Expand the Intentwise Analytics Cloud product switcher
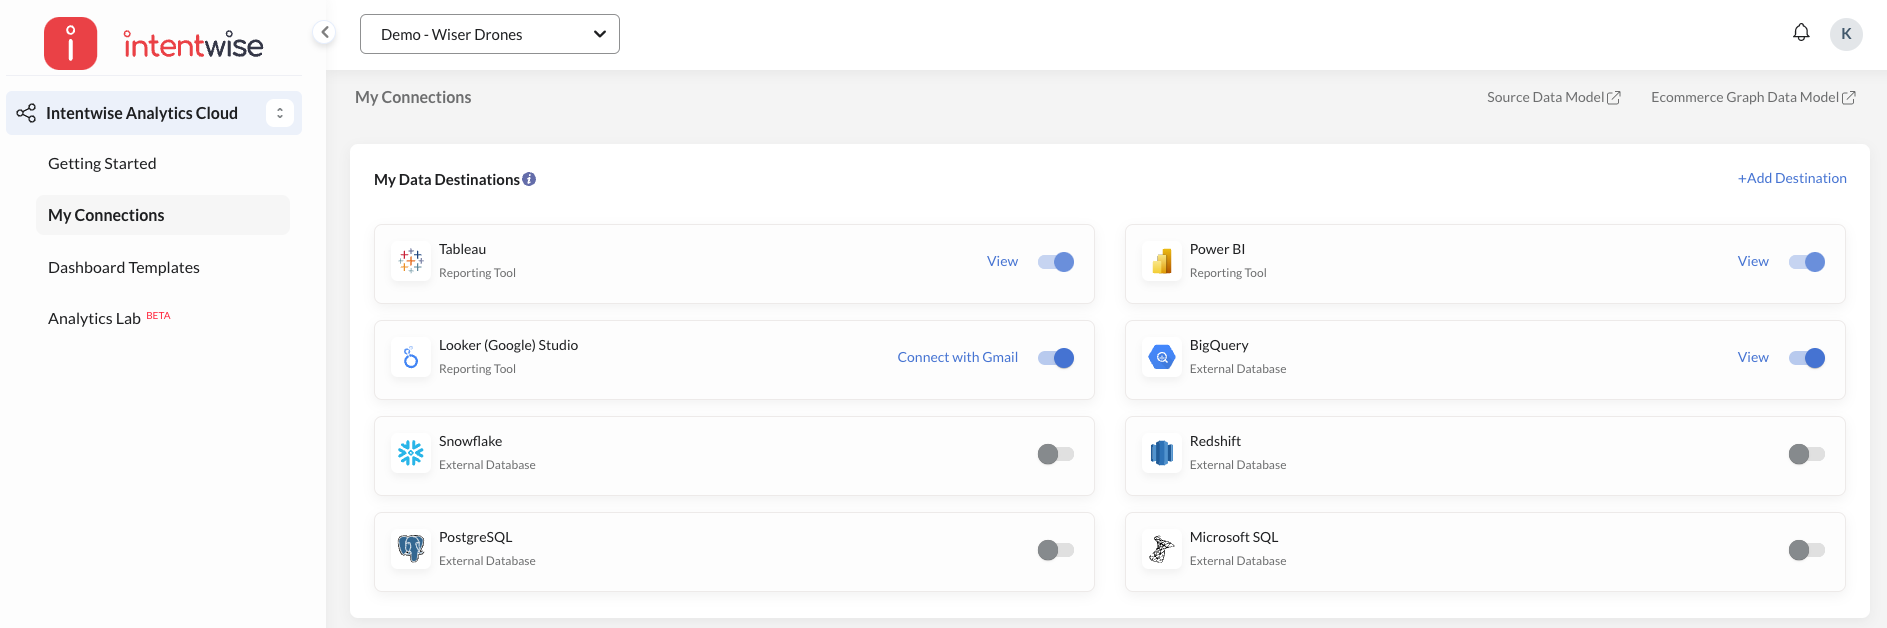 click(280, 113)
